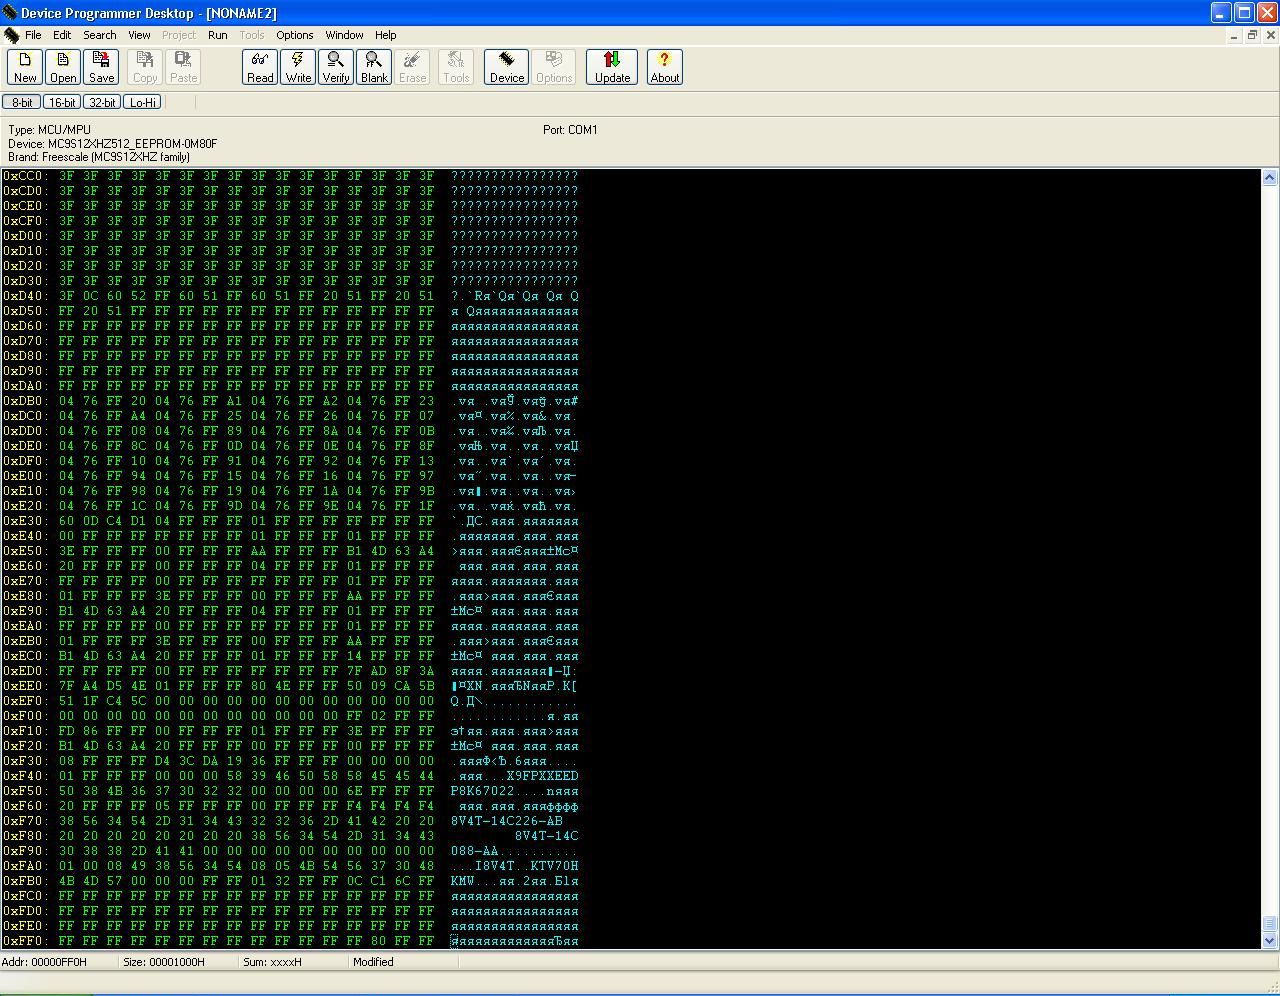1280x996 pixels.
Task: Run Blank check on the device
Action: tap(374, 67)
